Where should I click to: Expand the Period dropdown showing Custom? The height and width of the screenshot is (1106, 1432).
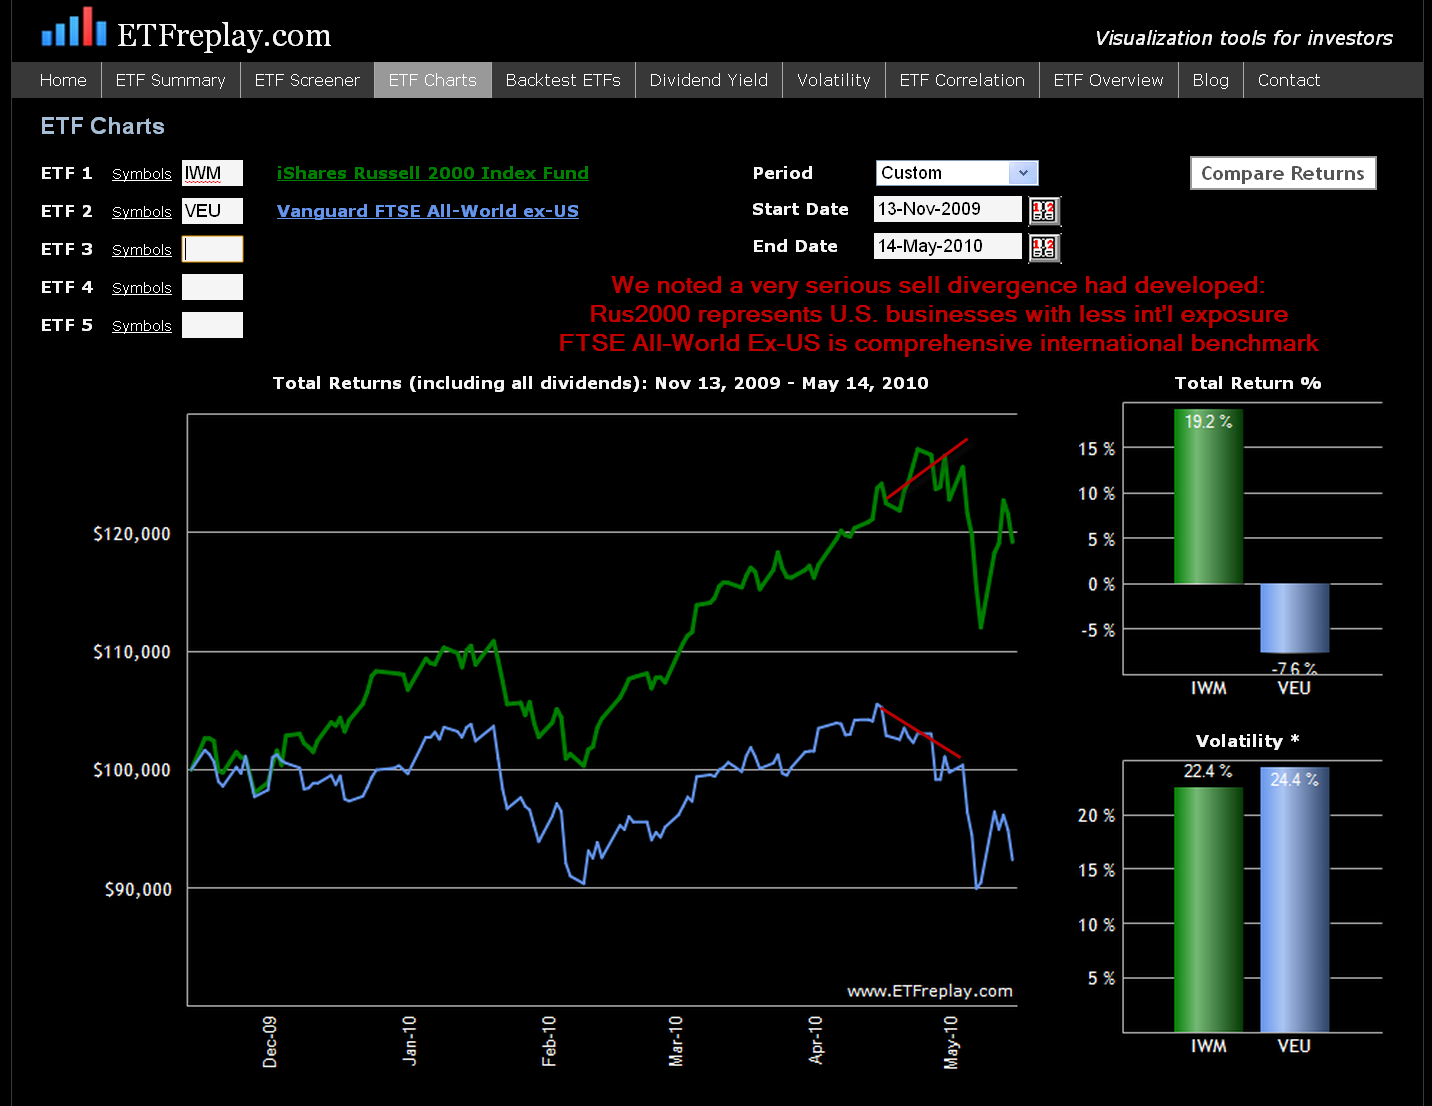pyautogui.click(x=957, y=173)
